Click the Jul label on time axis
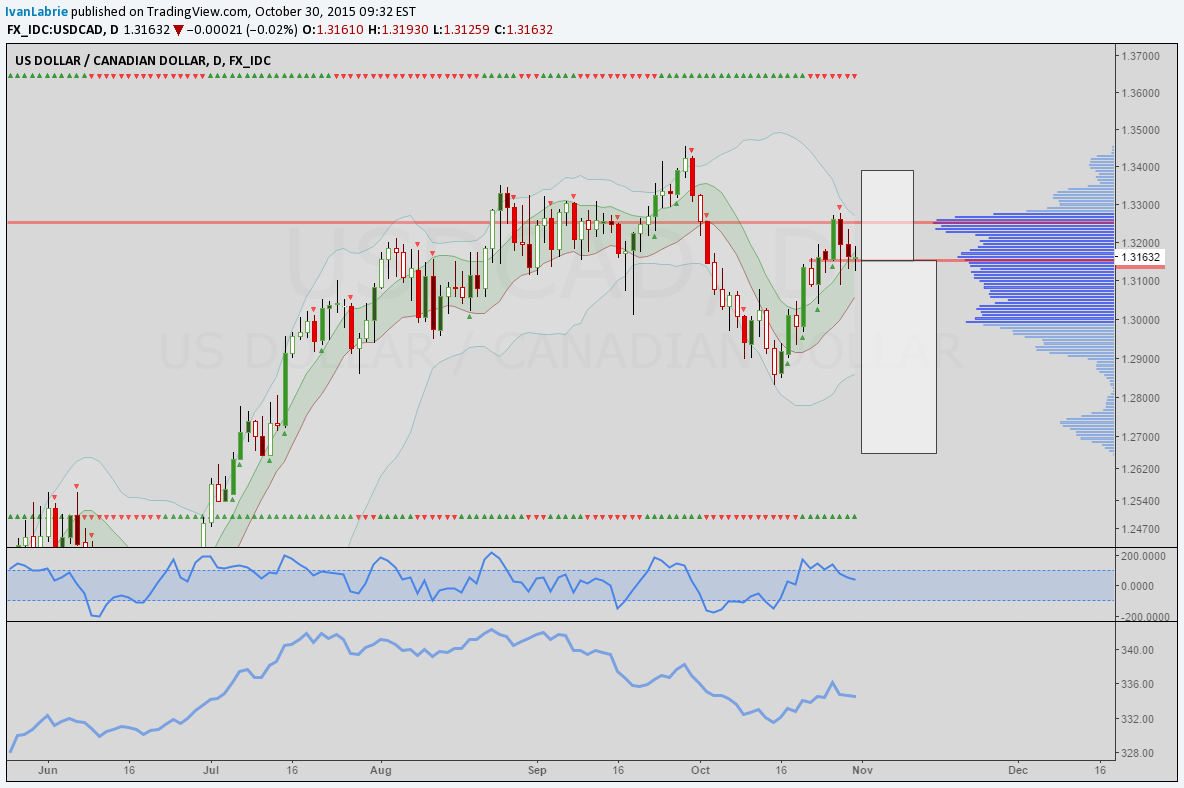Viewport: 1184px width, 788px height. coord(211,770)
